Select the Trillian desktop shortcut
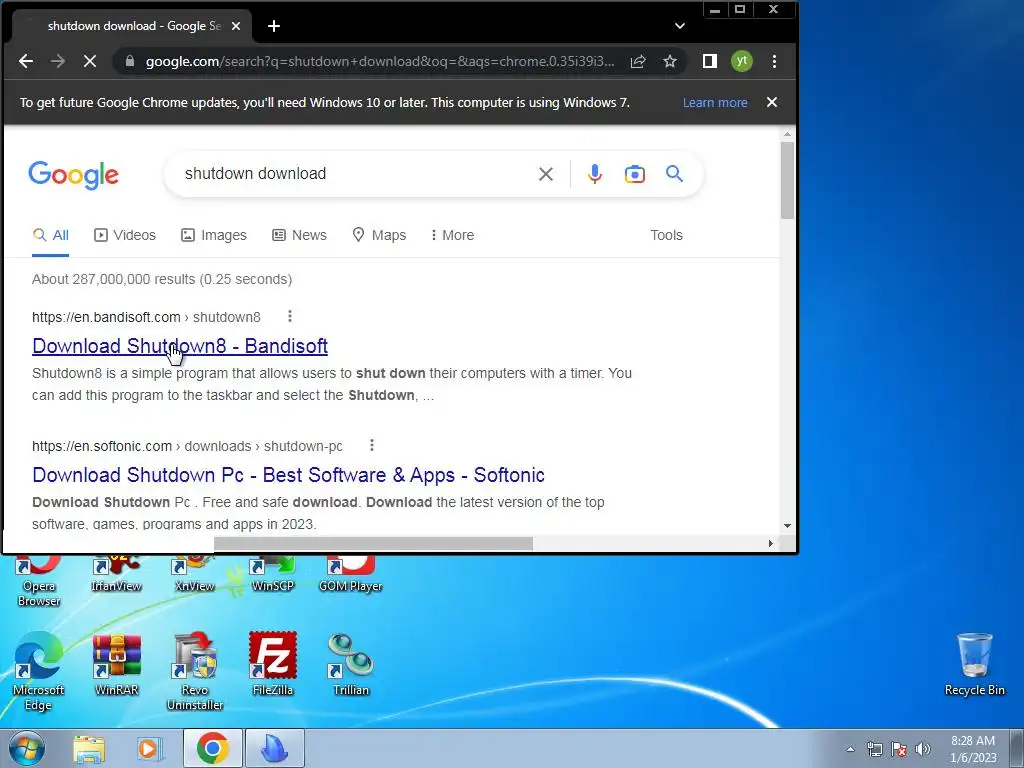The height and width of the screenshot is (768, 1024). click(x=351, y=664)
